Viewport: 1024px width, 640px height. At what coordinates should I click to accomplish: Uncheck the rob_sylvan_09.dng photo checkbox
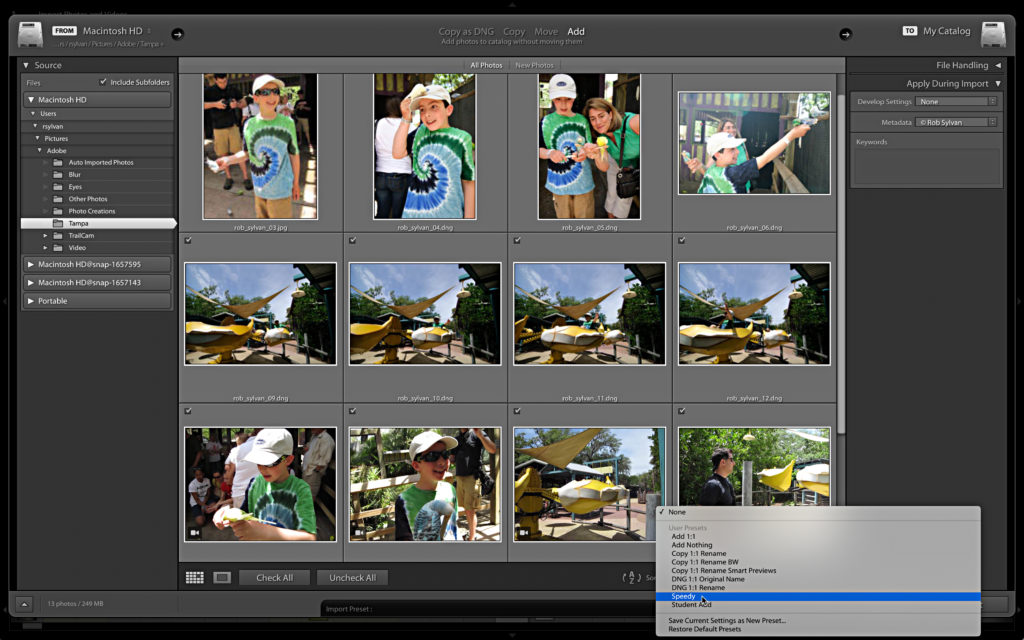pyautogui.click(x=188, y=240)
